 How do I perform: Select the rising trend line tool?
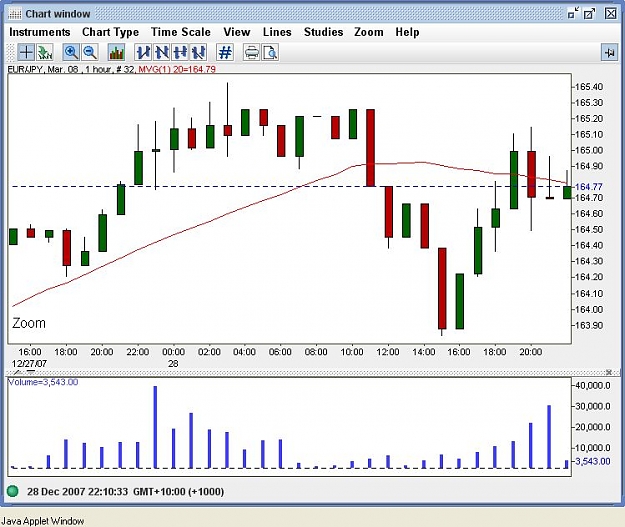click(143, 52)
